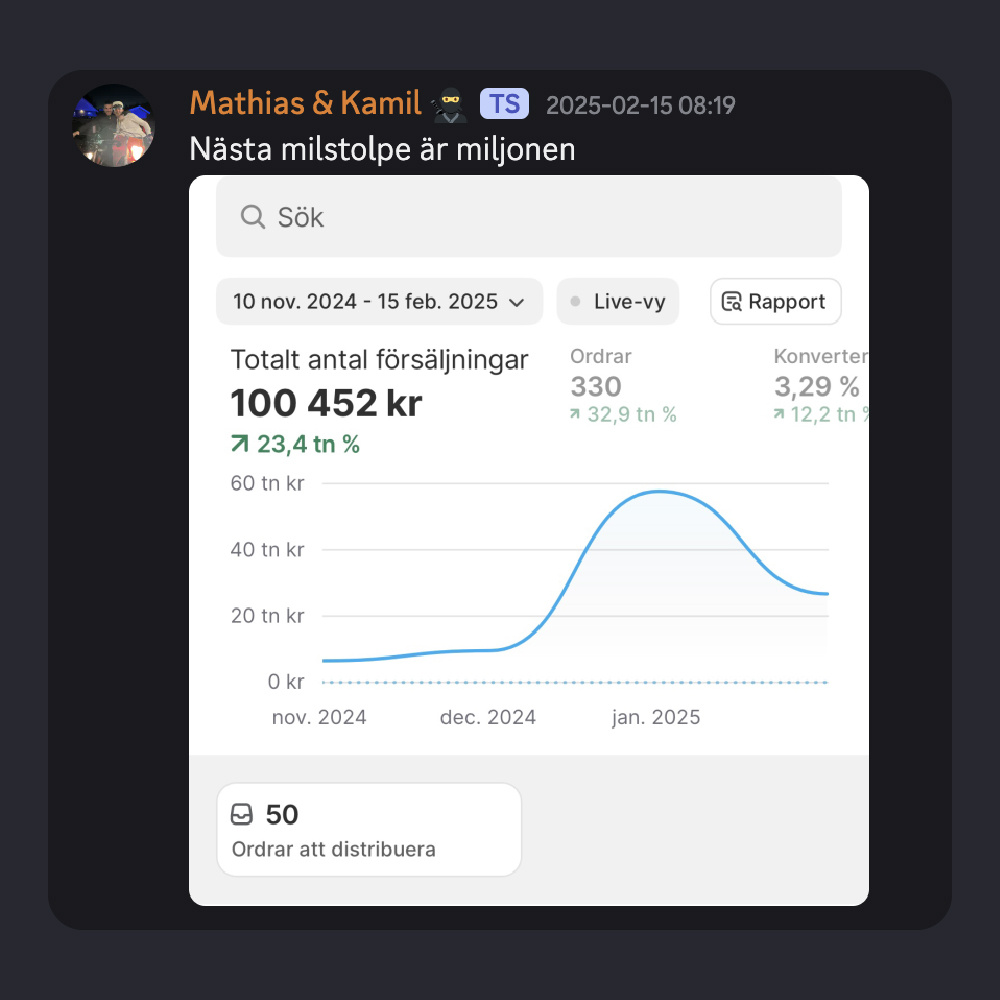Click the TS server tag badge

coord(504,104)
